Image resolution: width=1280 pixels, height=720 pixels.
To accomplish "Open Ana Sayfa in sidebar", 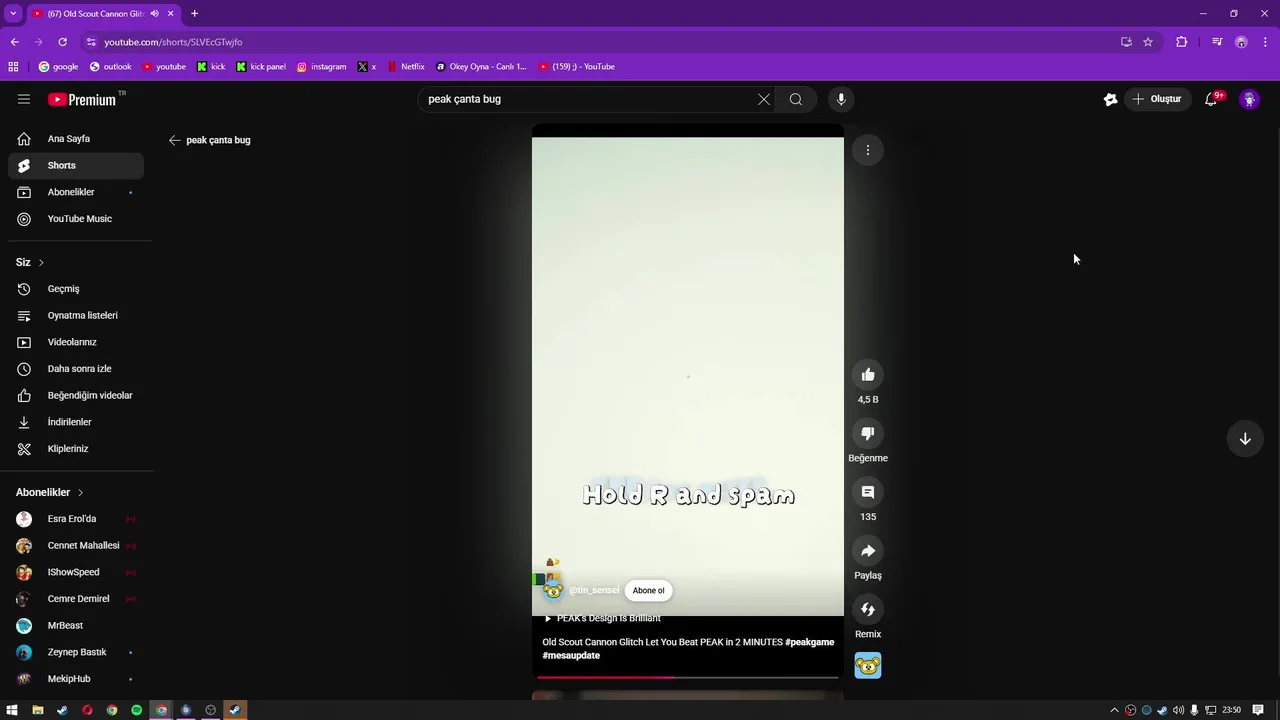I will click(76, 139).
